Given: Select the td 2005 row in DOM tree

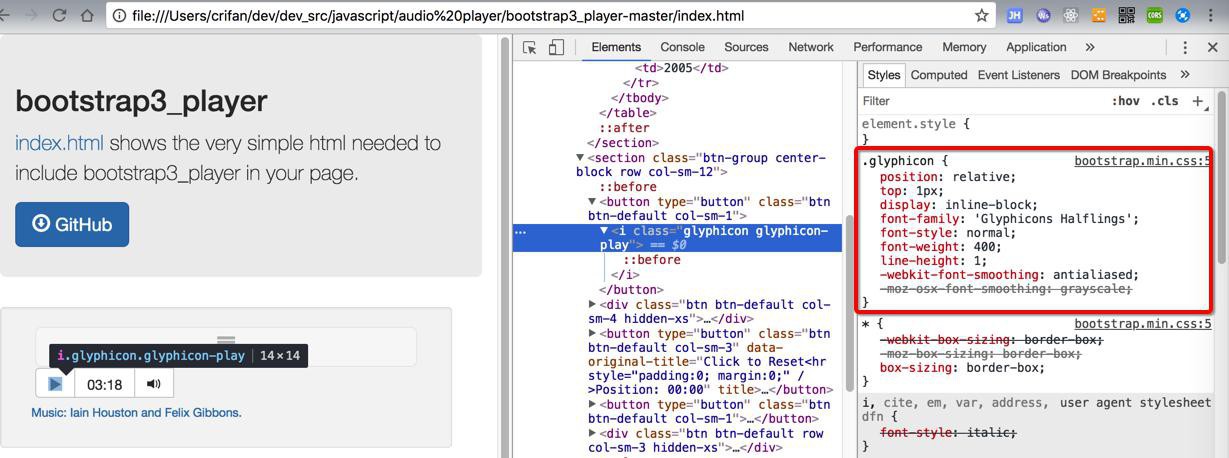Looking at the screenshot, I should click(682, 68).
